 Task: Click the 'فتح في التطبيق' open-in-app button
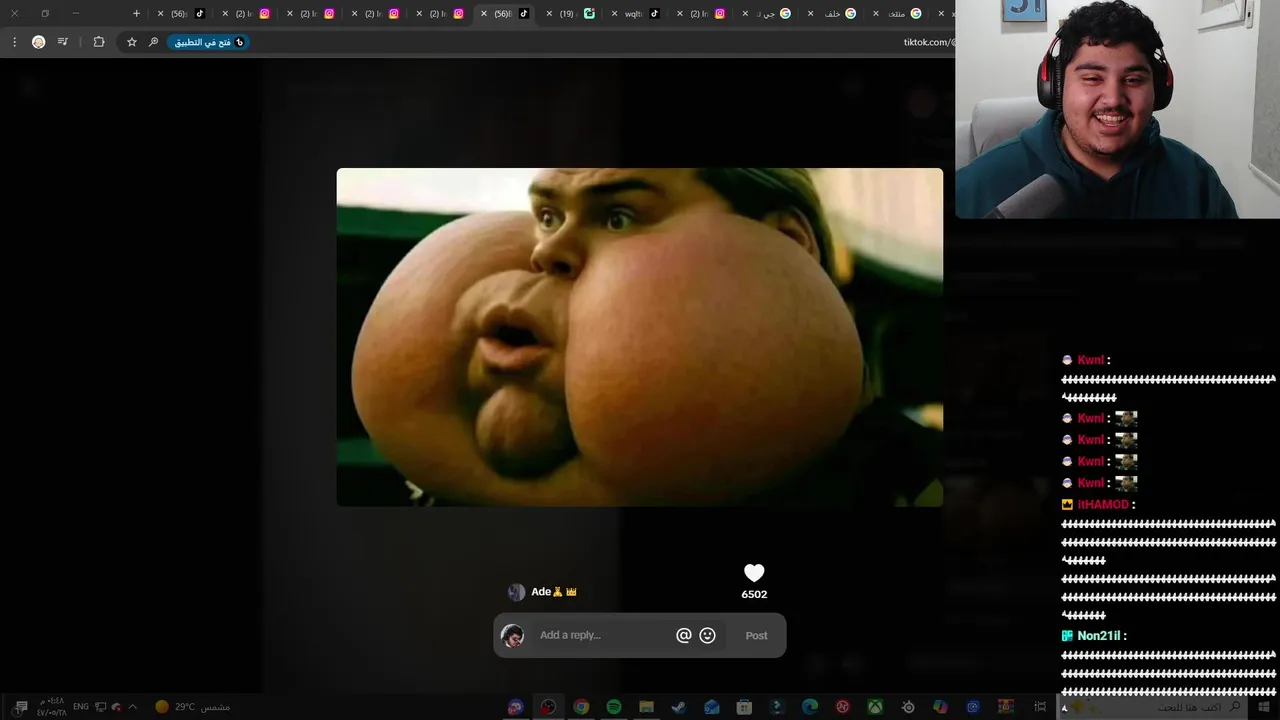[x=208, y=42]
